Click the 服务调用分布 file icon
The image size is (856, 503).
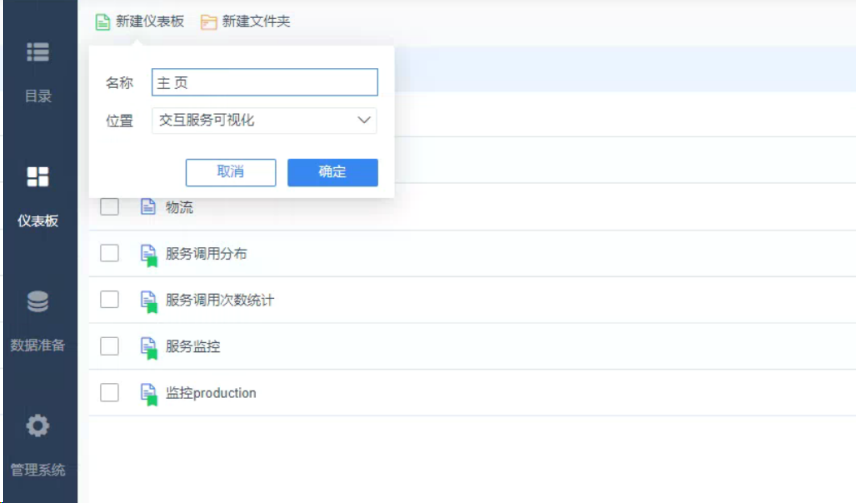(149, 254)
